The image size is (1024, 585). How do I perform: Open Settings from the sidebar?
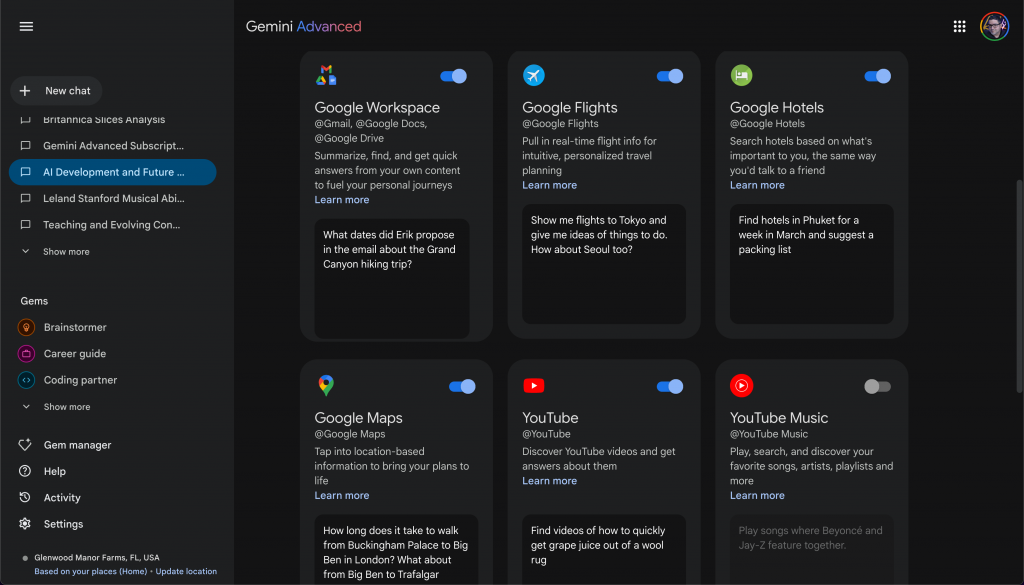[x=63, y=524]
